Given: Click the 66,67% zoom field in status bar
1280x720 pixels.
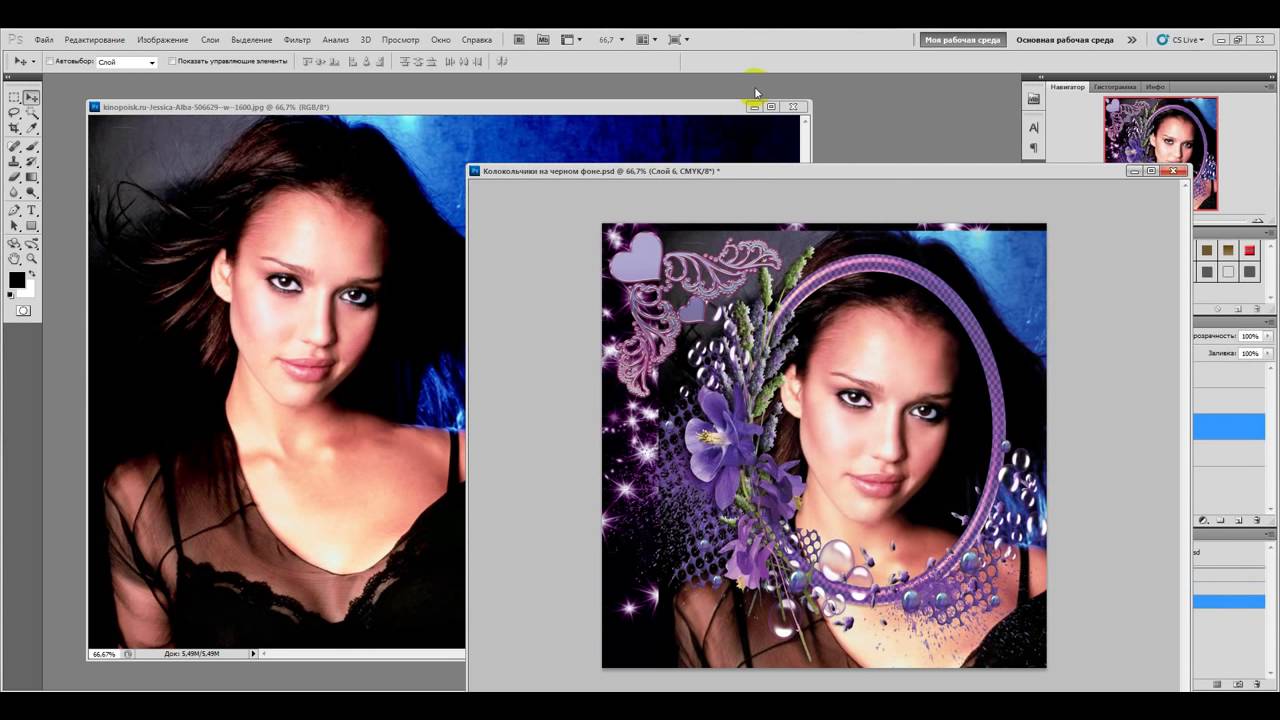Looking at the screenshot, I should pyautogui.click(x=104, y=654).
